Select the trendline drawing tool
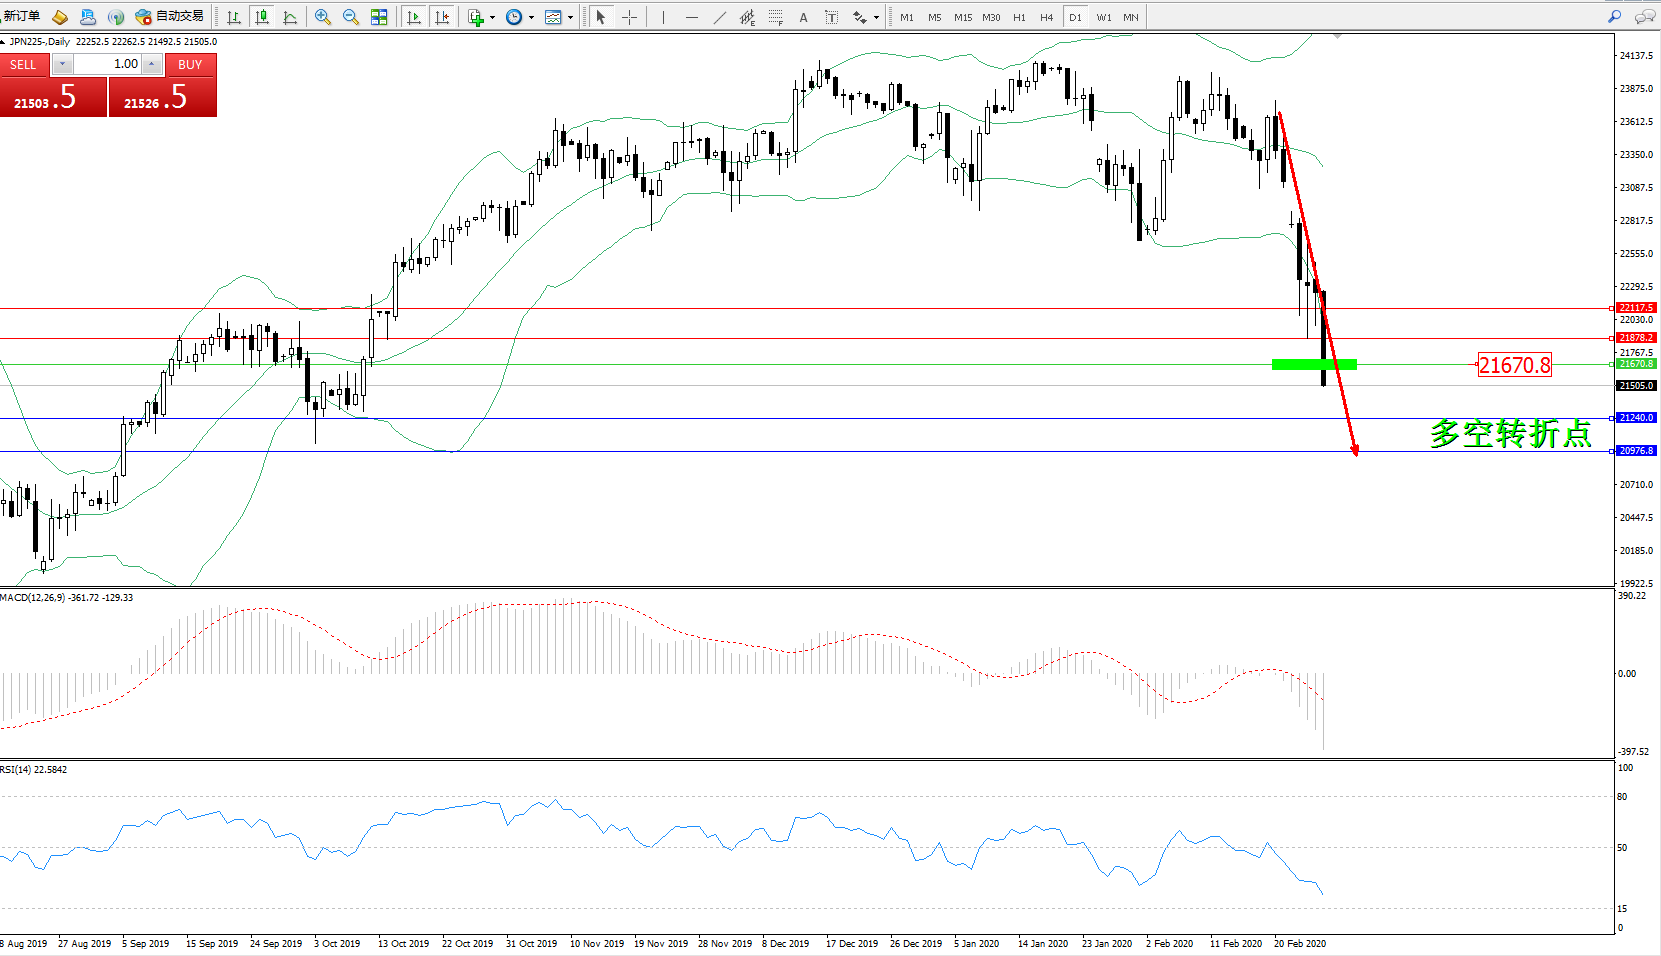1661x956 pixels. click(x=720, y=17)
